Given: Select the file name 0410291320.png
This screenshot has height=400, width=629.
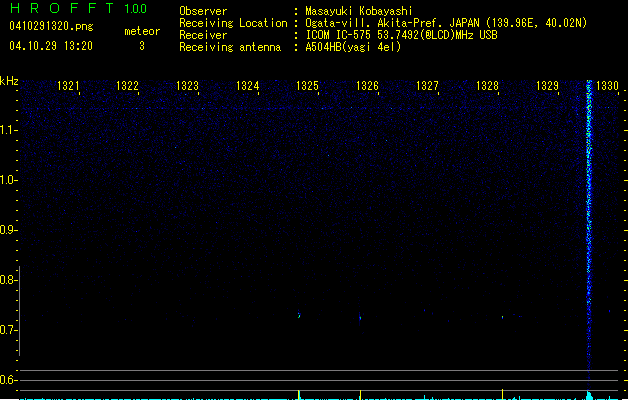Looking at the screenshot, I should 51,26.
